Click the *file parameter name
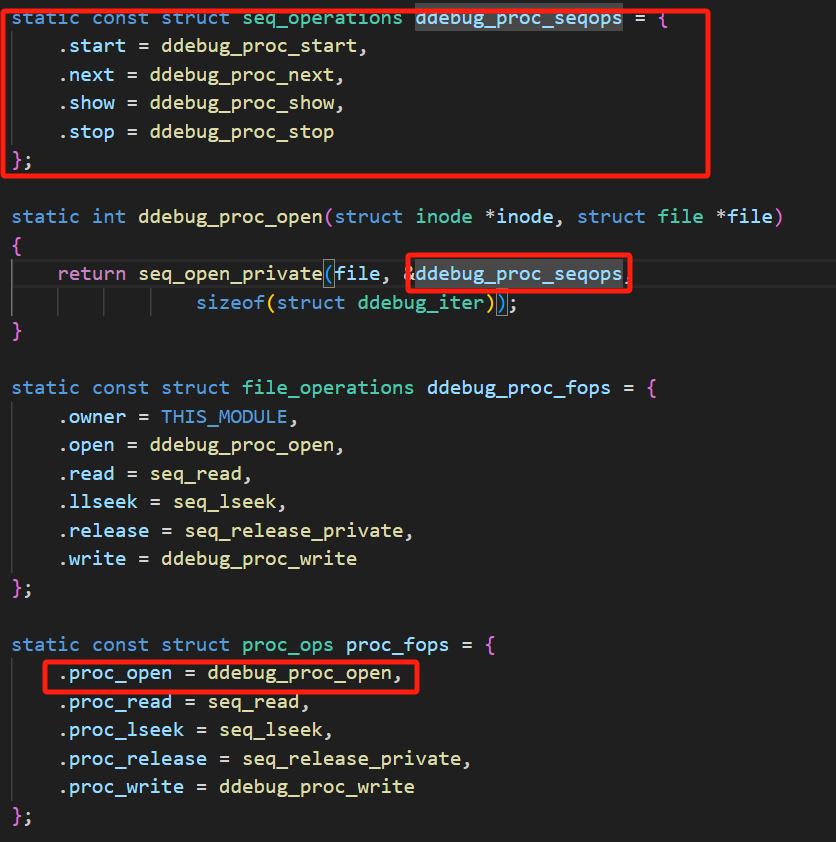Image resolution: width=836 pixels, height=842 pixels. point(744,217)
